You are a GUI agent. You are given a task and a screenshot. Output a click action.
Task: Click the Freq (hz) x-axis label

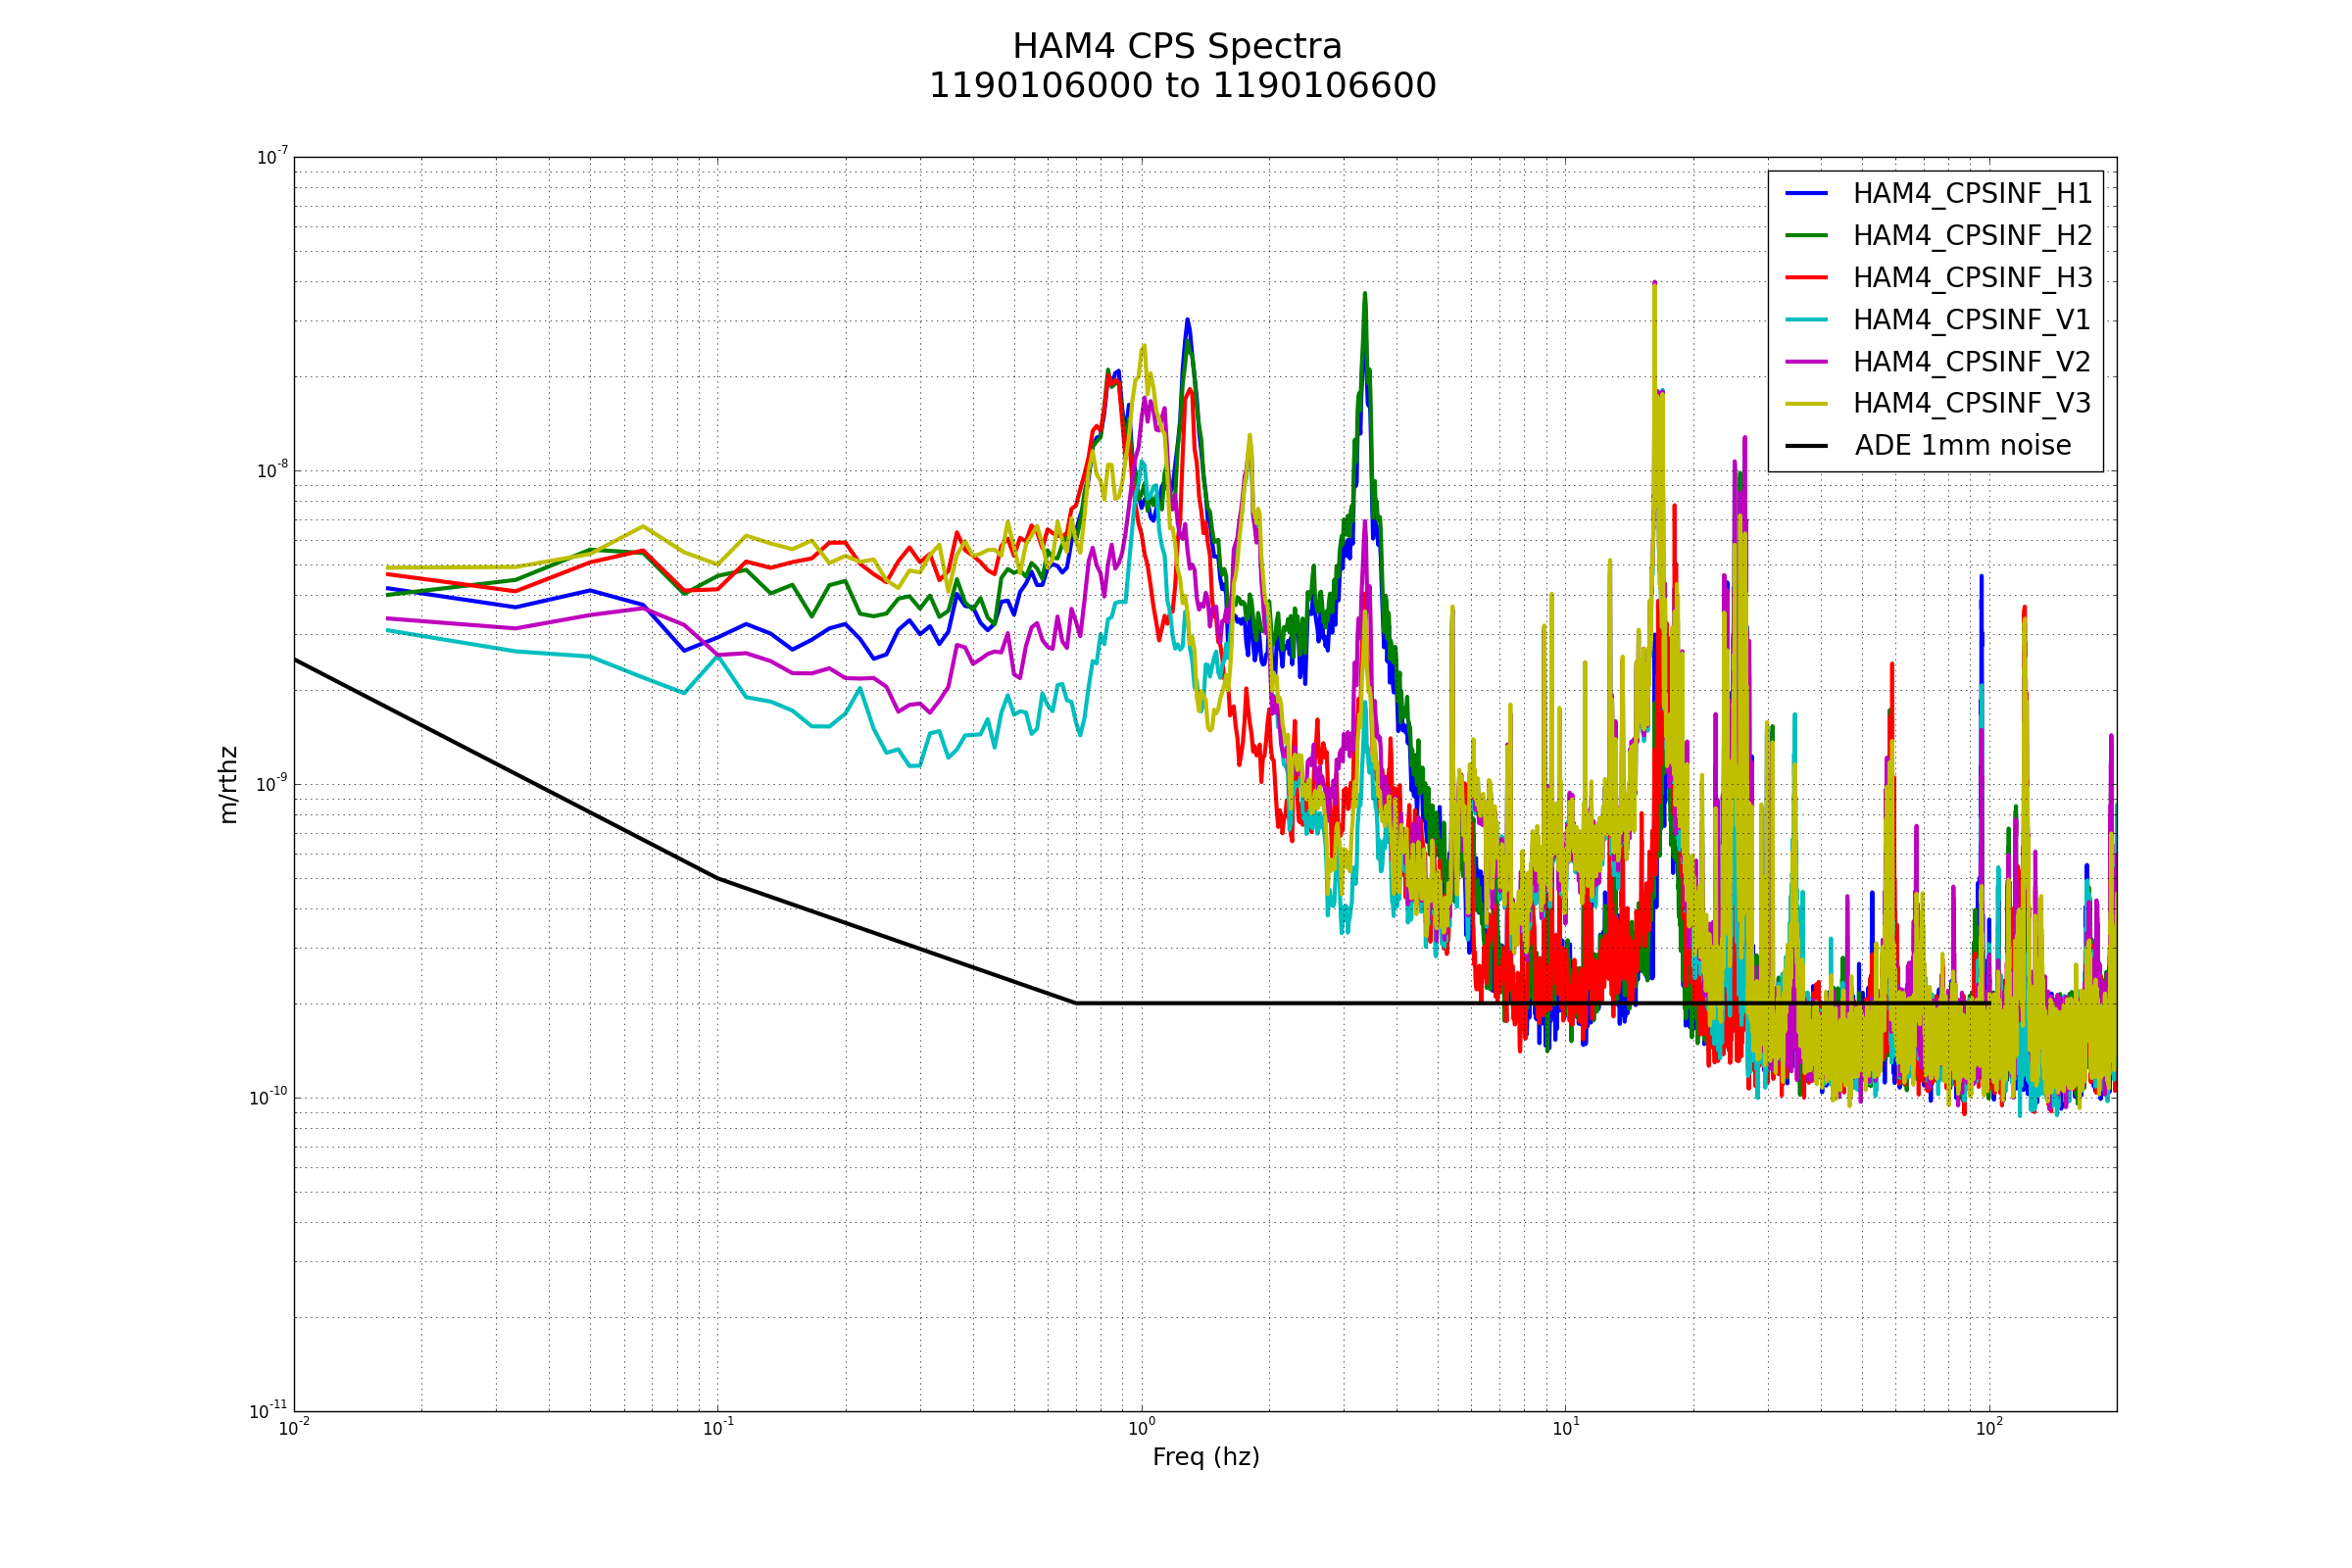click(x=1206, y=1458)
